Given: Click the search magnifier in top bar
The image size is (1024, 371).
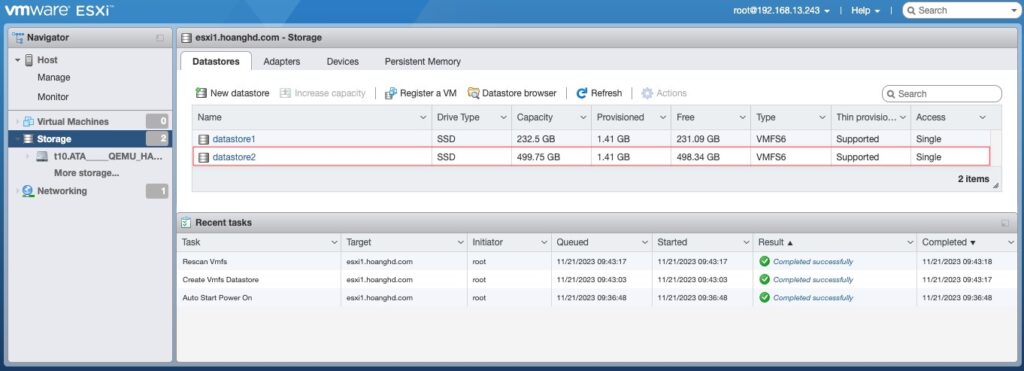Looking at the screenshot, I should (x=911, y=10).
